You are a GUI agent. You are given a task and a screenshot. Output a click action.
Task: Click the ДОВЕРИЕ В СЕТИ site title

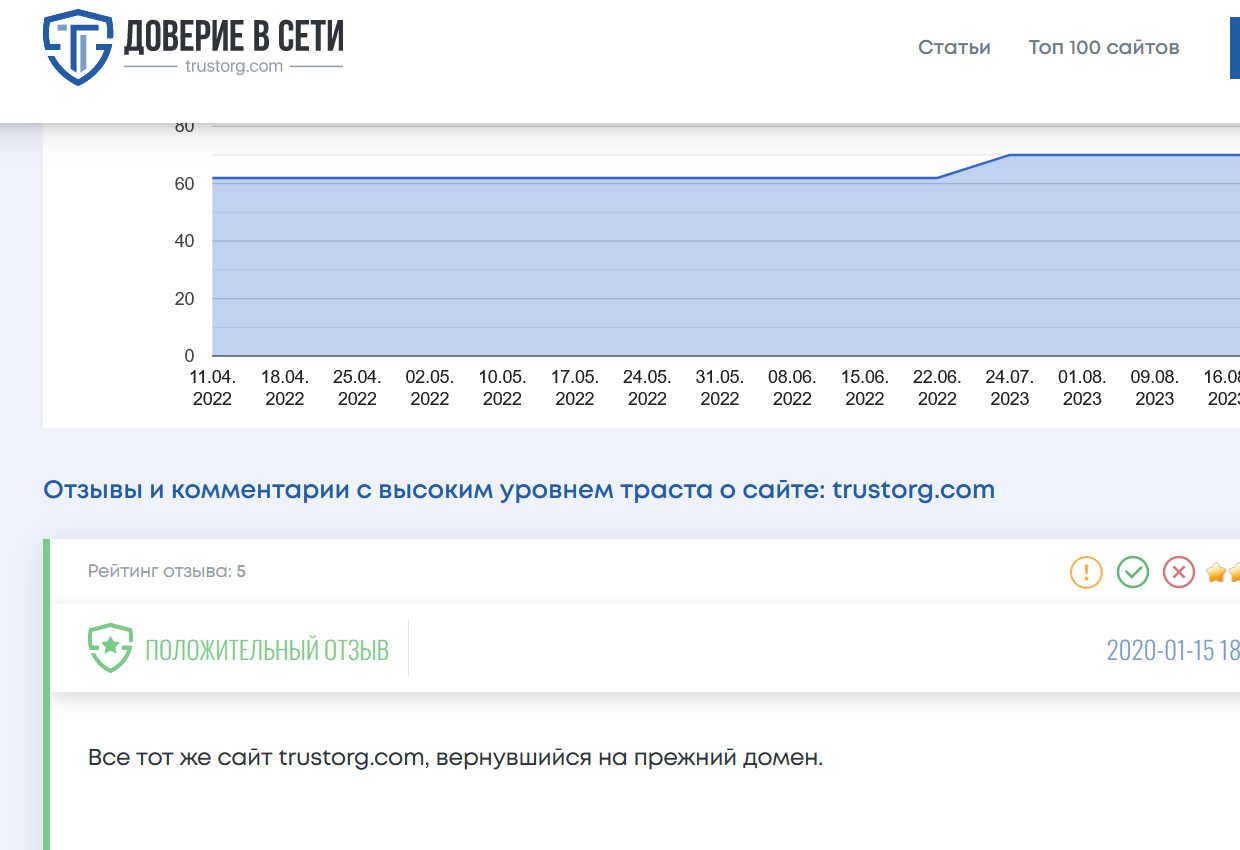click(233, 37)
